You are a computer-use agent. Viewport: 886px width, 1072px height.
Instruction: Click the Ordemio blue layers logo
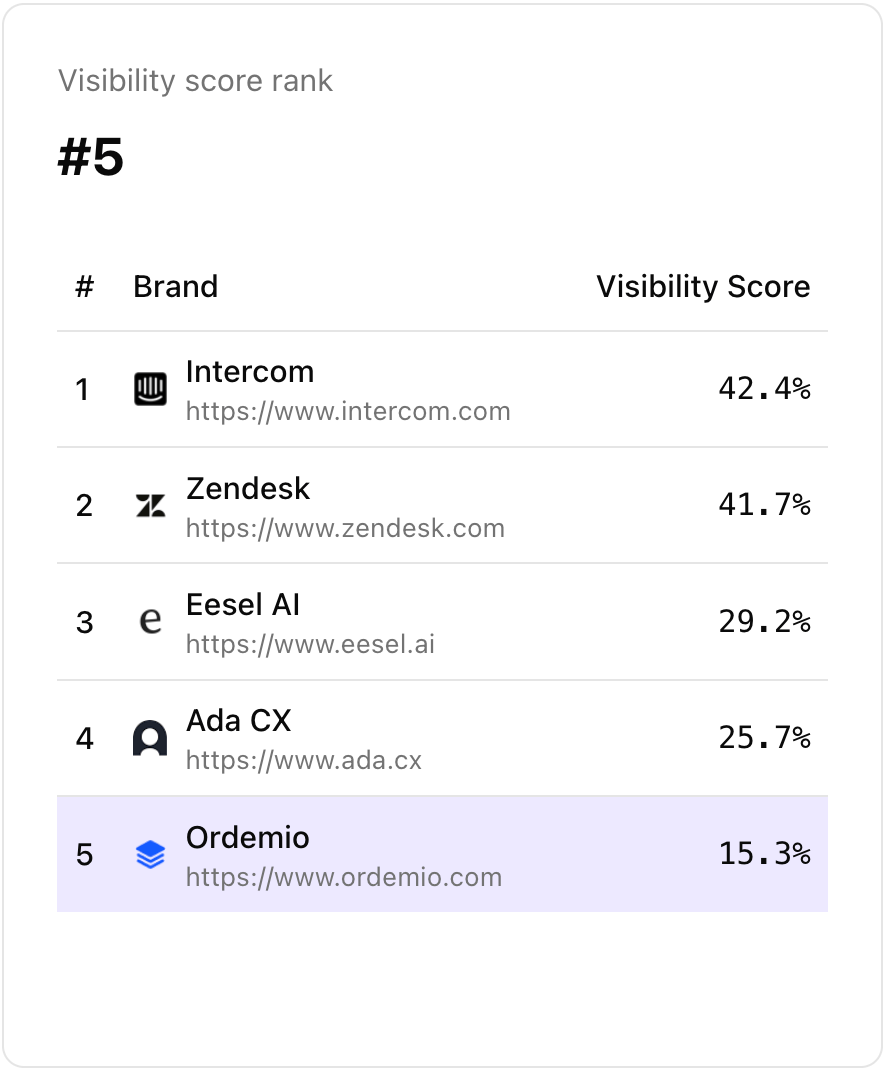[x=150, y=855]
